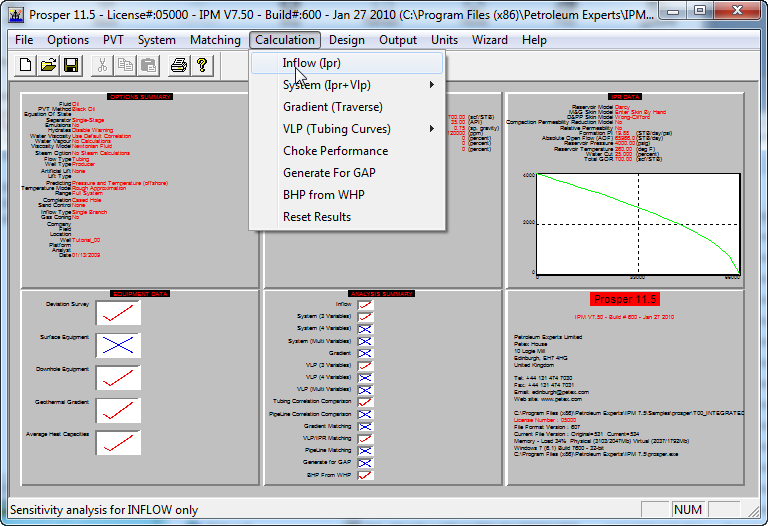
Task: Click the Gradient analysis status box
Action: [365, 353]
